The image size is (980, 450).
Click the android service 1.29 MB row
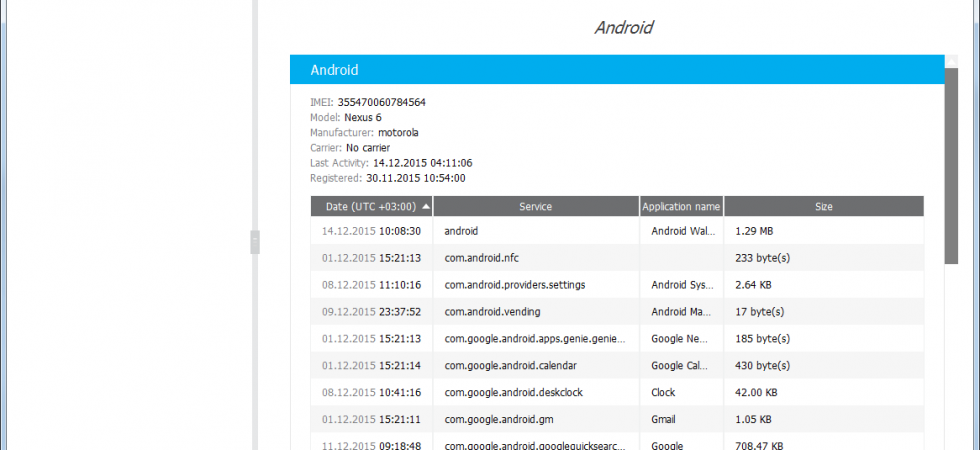(617, 231)
